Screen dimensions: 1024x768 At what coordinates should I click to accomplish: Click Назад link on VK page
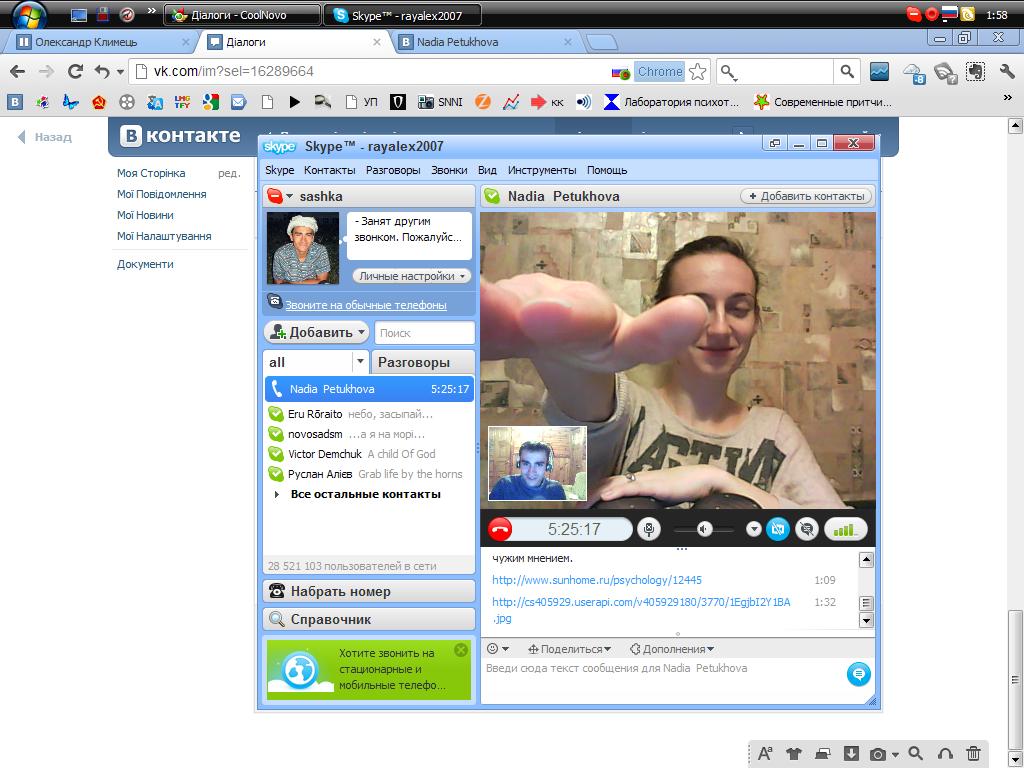46,136
